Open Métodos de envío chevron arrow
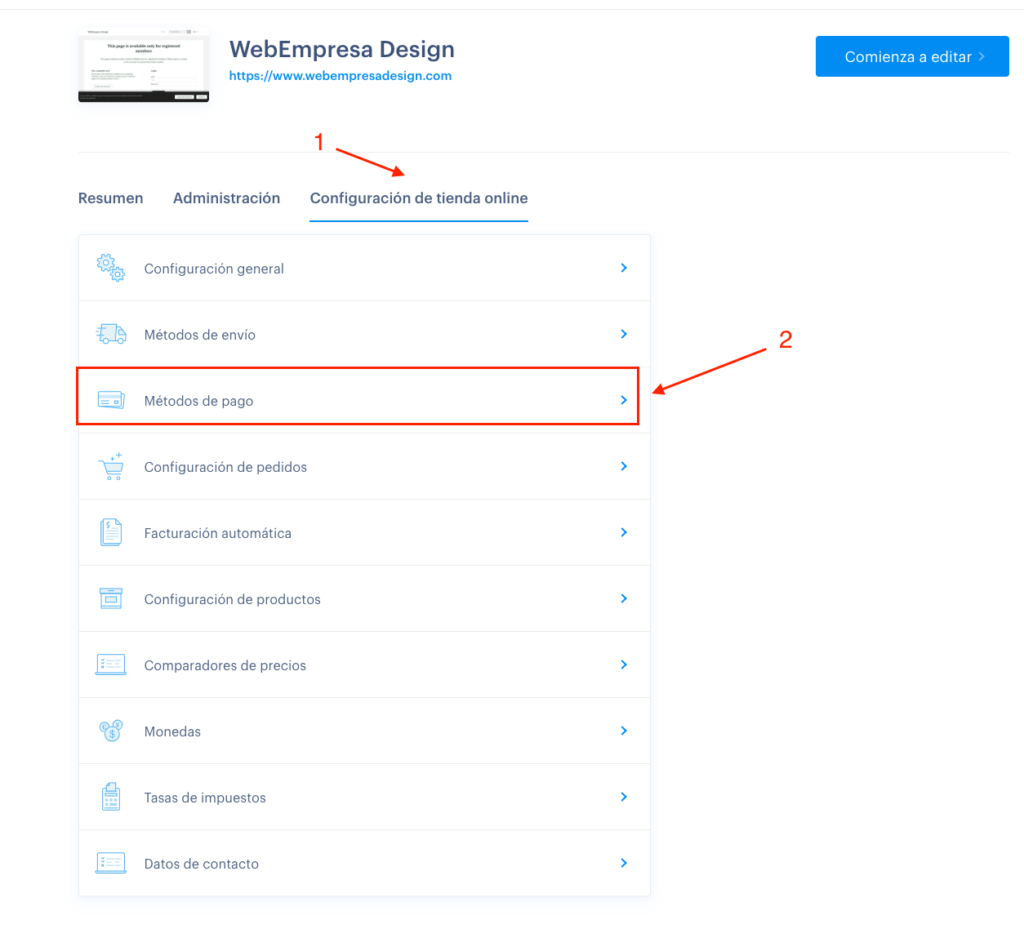Screen dimensions: 1024x938 [624, 334]
